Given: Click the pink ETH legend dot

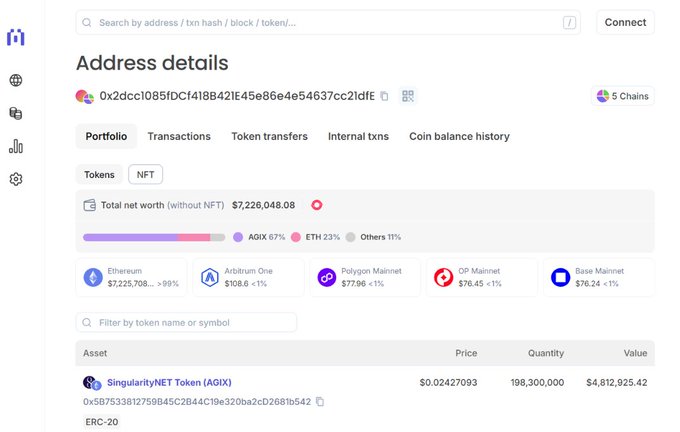Looking at the screenshot, I should (296, 237).
